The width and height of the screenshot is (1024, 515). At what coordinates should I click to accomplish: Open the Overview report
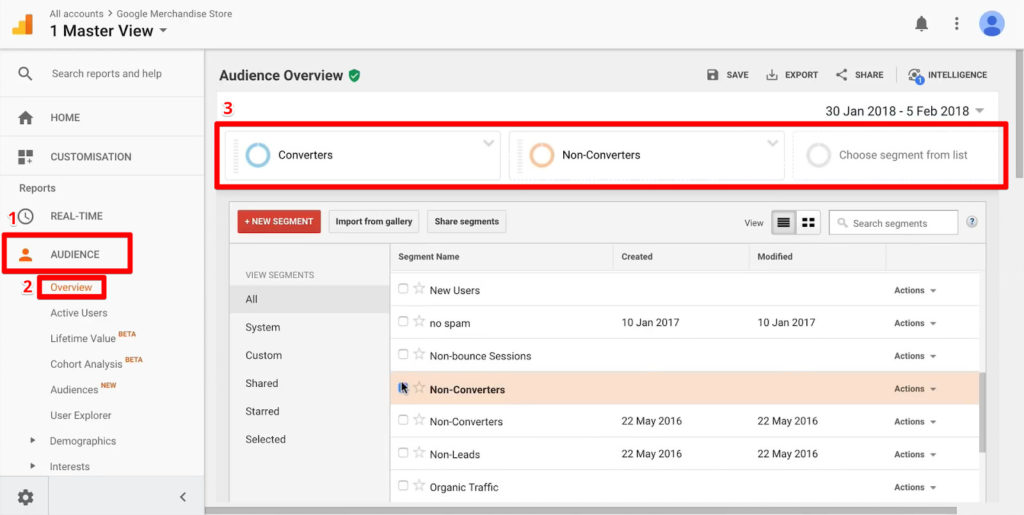pyautogui.click(x=71, y=287)
